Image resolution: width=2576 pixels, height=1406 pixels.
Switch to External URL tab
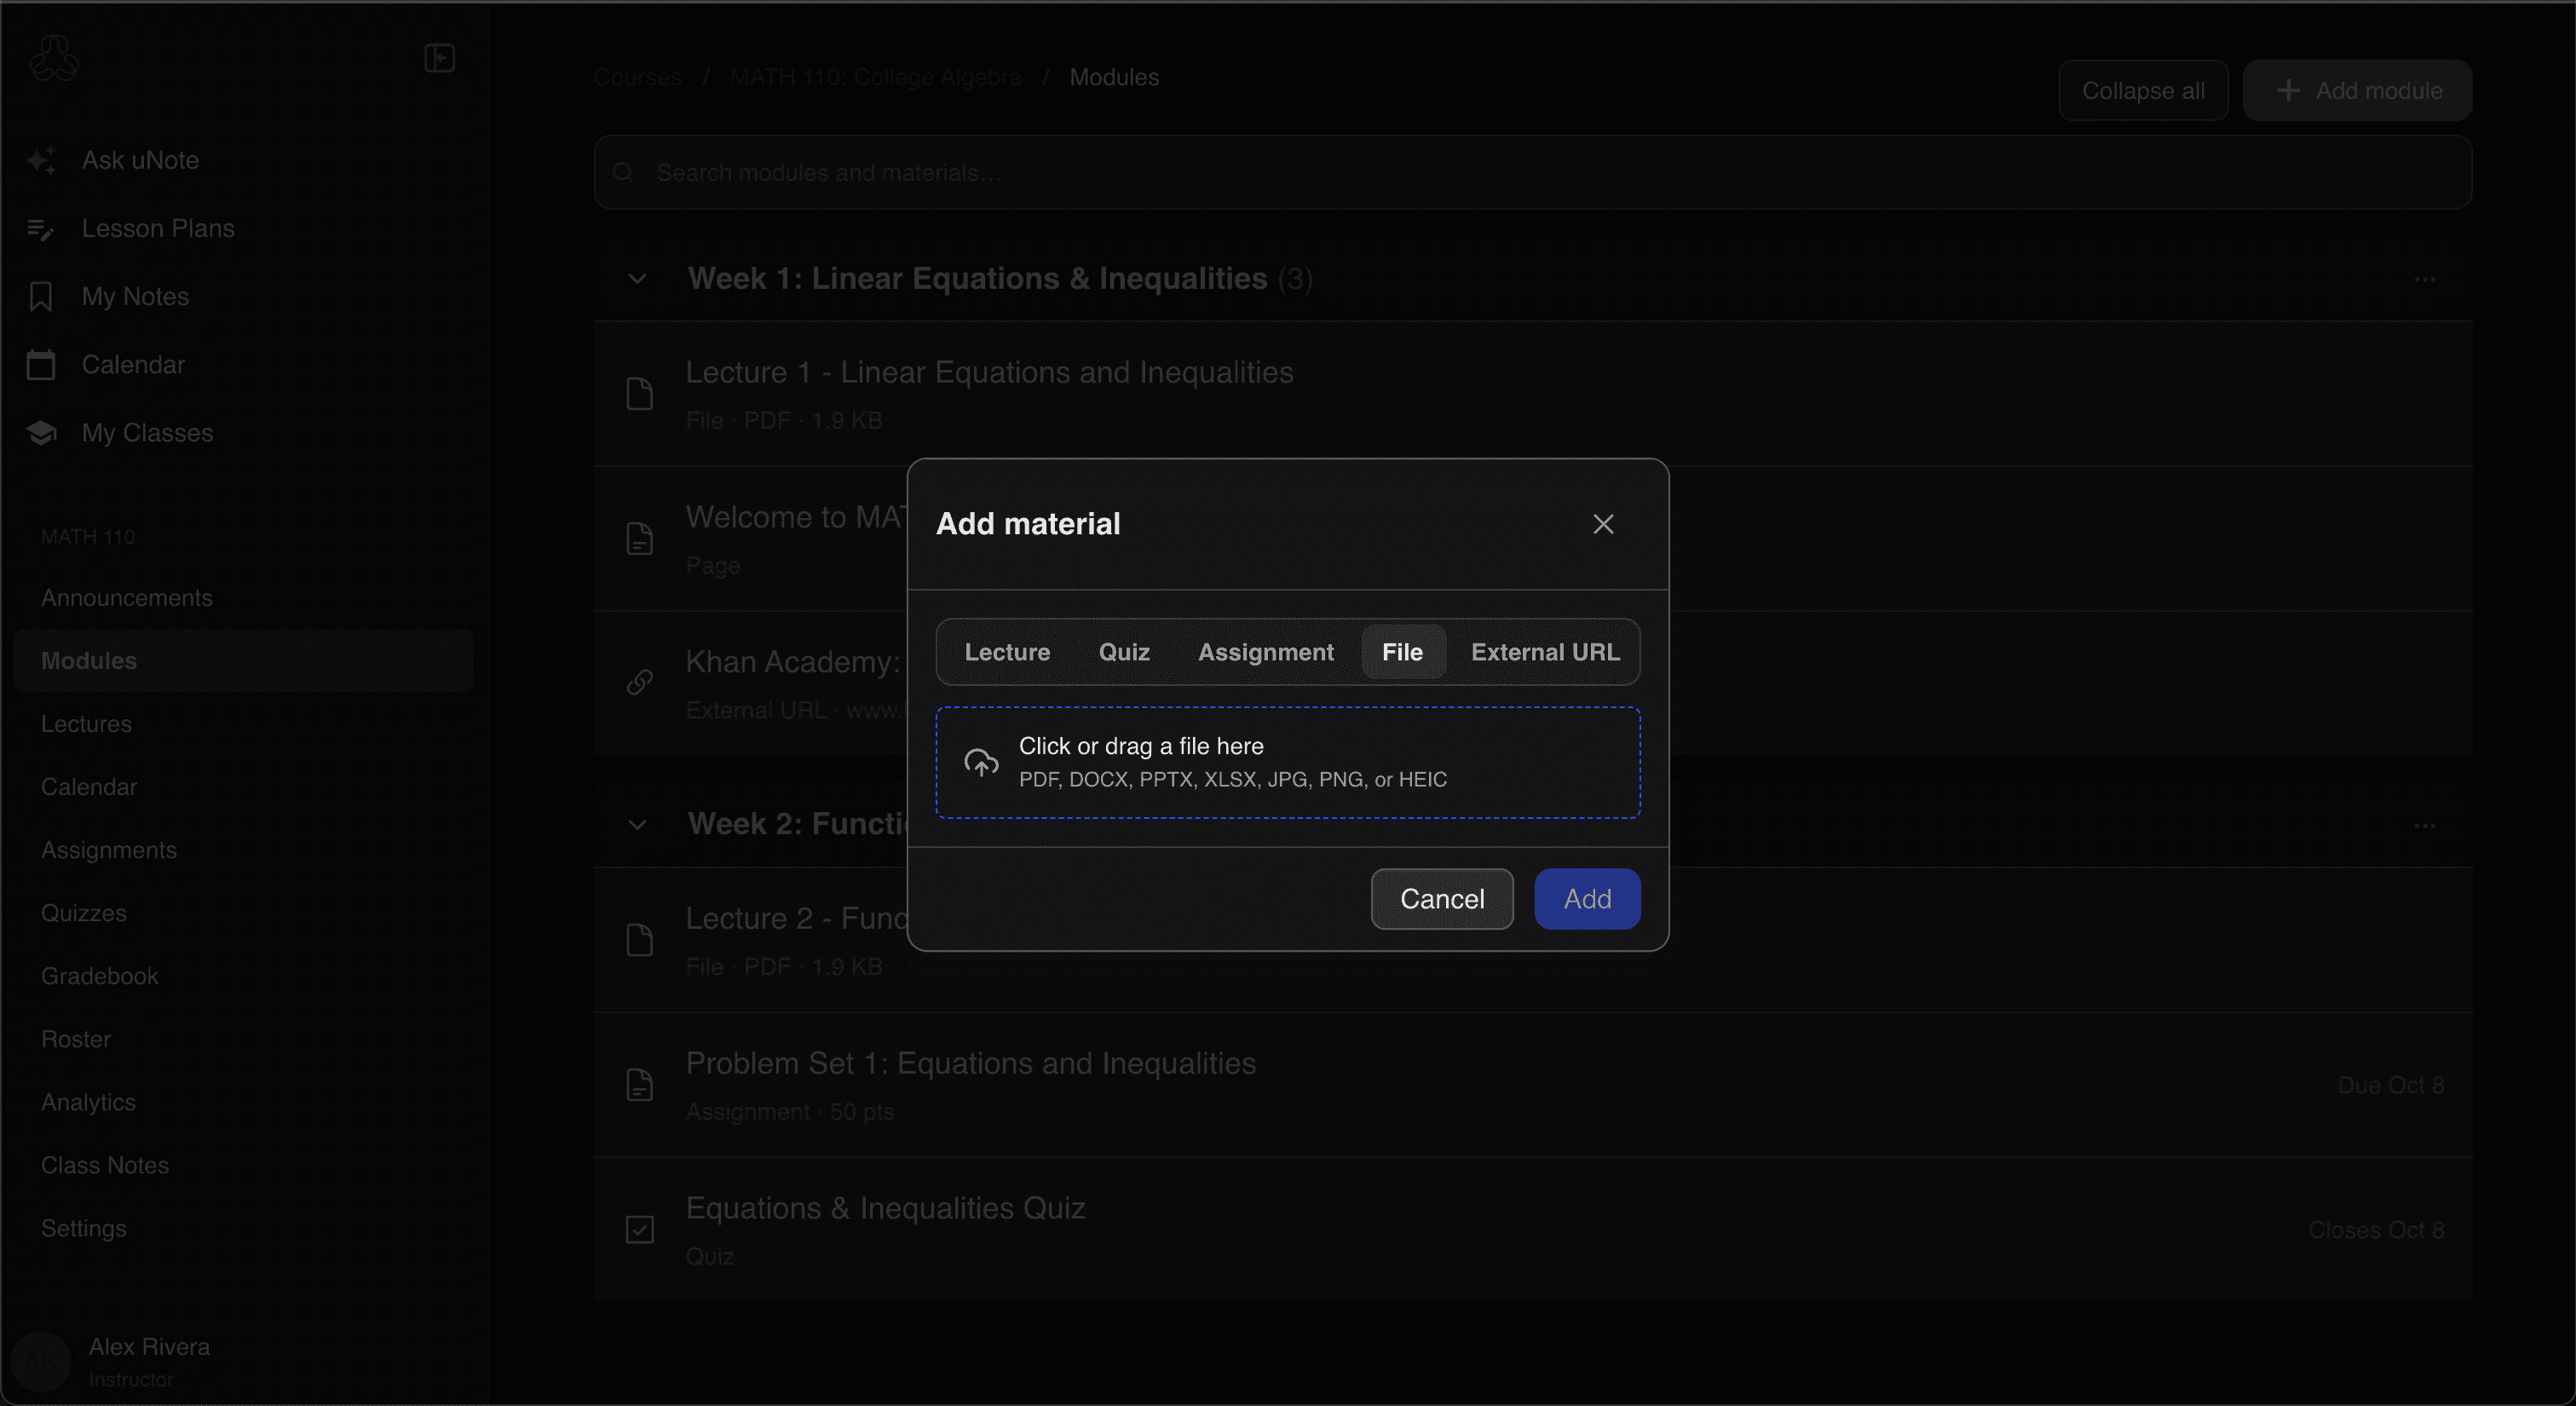tap(1545, 652)
